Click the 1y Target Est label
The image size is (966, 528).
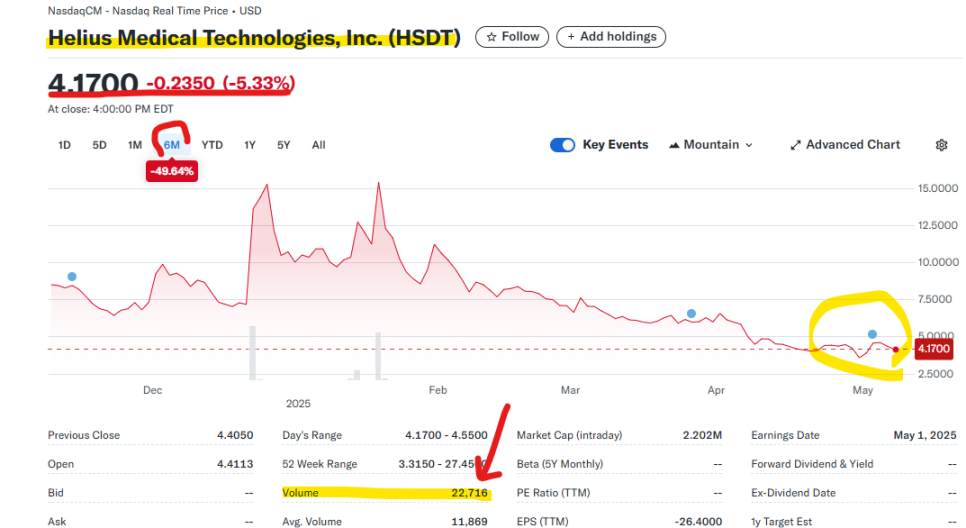781,521
